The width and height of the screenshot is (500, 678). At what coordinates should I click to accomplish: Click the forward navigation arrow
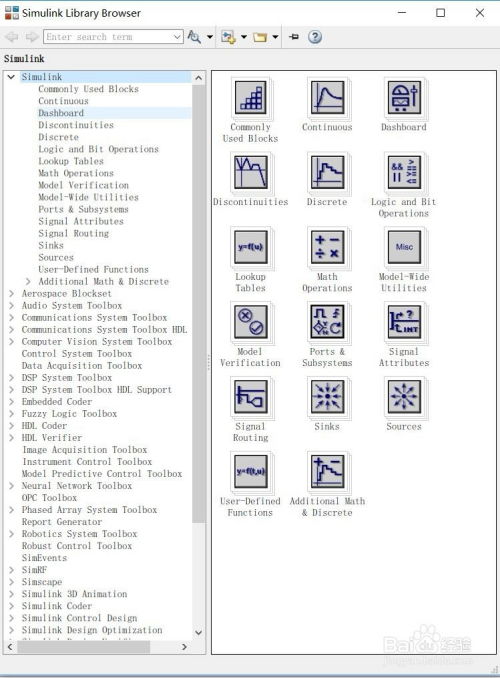tap(32, 37)
